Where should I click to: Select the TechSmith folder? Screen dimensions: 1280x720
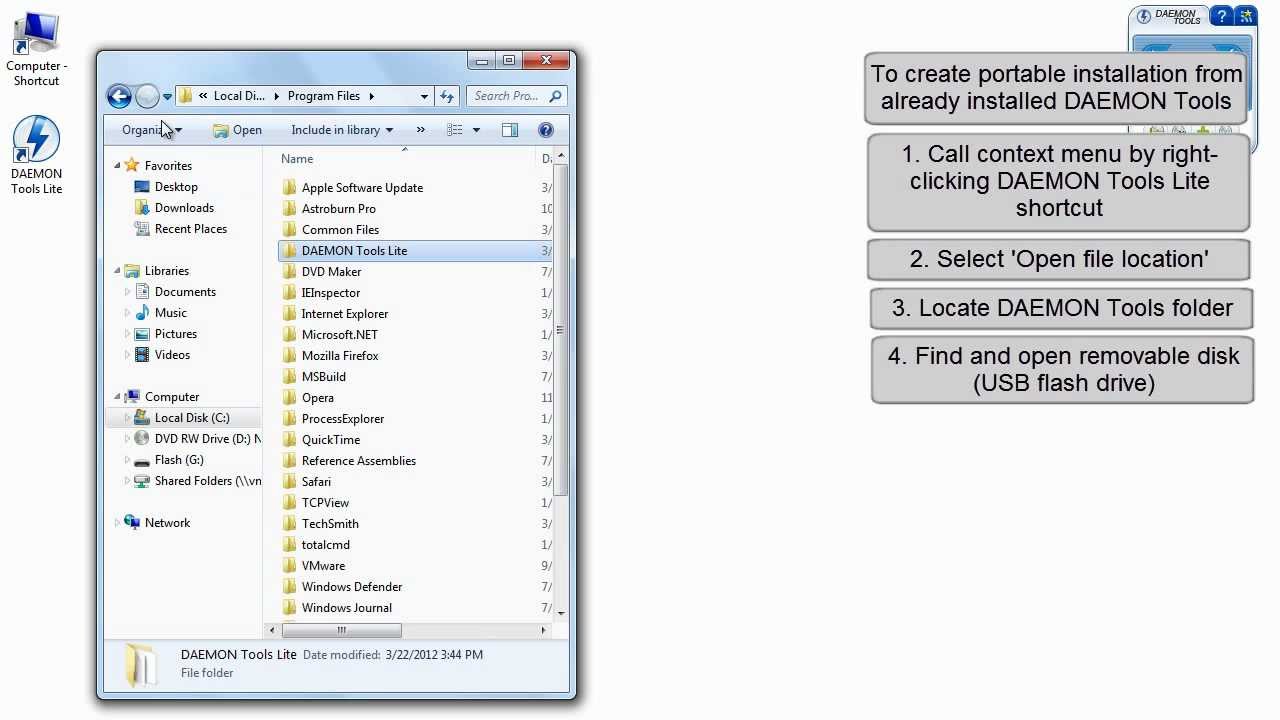click(x=330, y=524)
